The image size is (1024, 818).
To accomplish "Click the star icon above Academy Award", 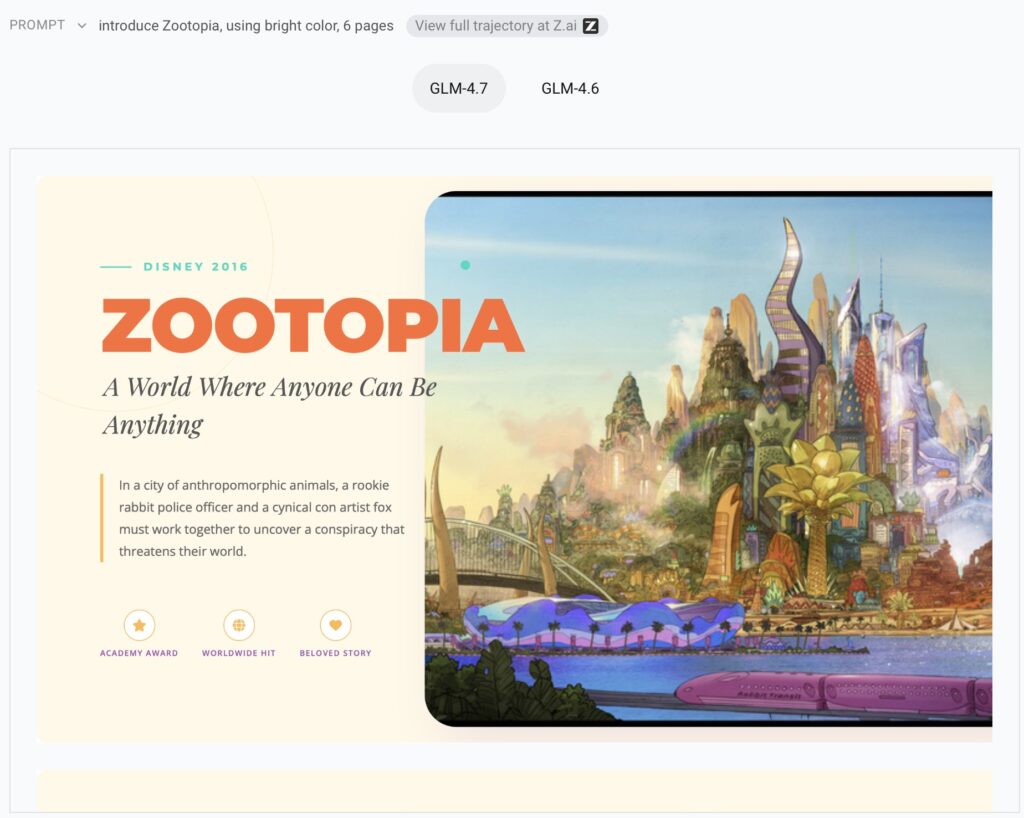I will tap(139, 626).
